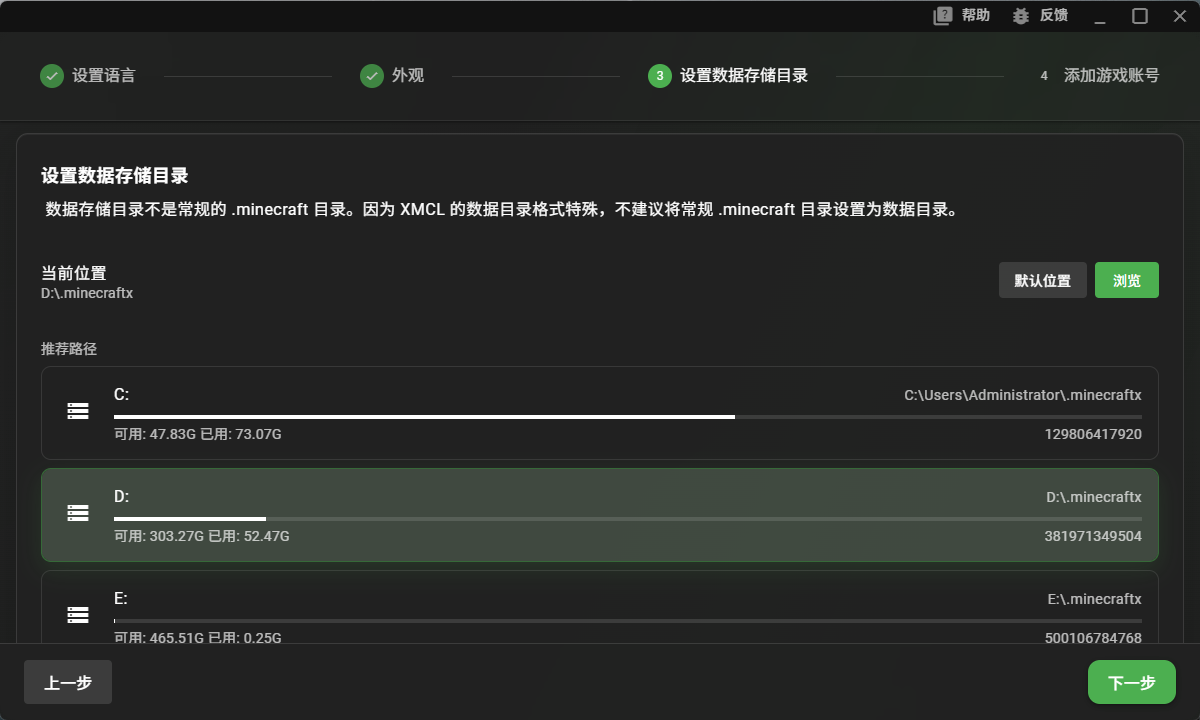Open the 帮助 help icon
The image size is (1200, 720).
(x=942, y=16)
